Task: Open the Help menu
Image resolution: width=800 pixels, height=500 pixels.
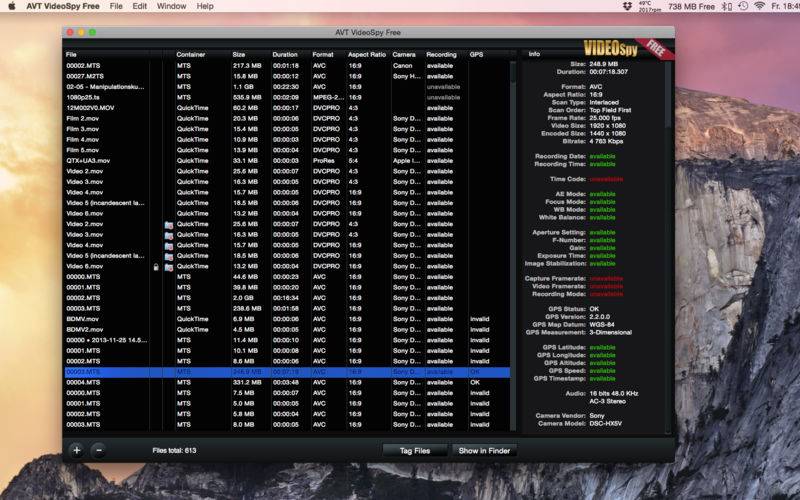Action: pos(205,6)
